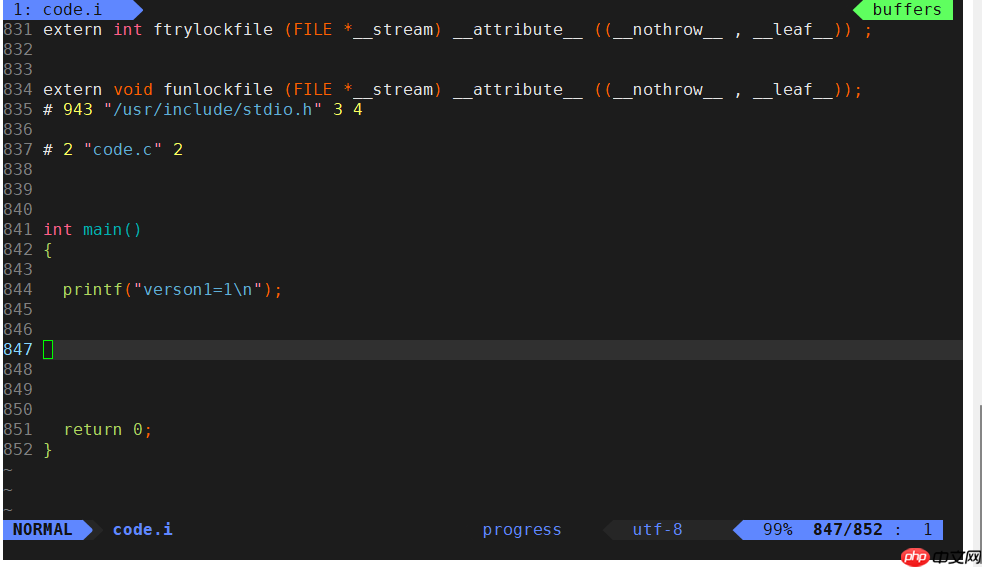Viewport: 982px width, 567px height.
Task: Click the ftrylockfile declaration on line 831
Action: 457,29
